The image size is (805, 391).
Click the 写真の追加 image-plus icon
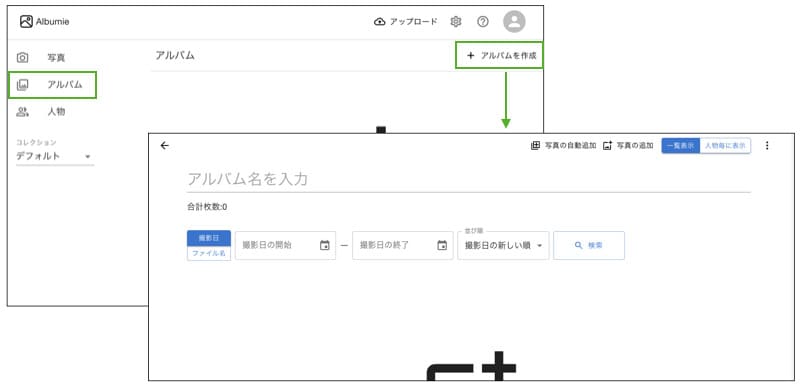[x=608, y=146]
